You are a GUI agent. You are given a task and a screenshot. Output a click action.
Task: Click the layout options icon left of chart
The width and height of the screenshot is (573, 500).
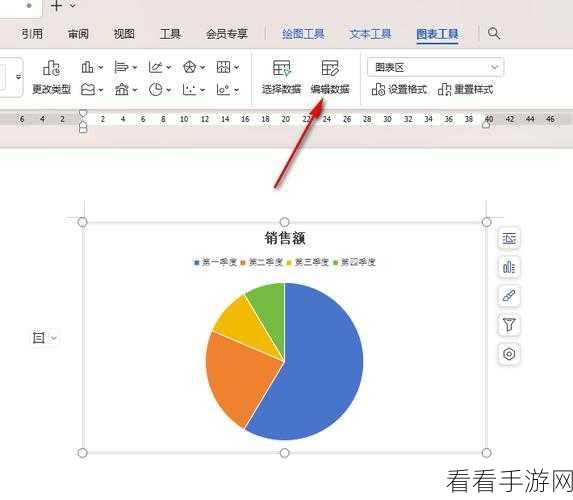pos(39,337)
